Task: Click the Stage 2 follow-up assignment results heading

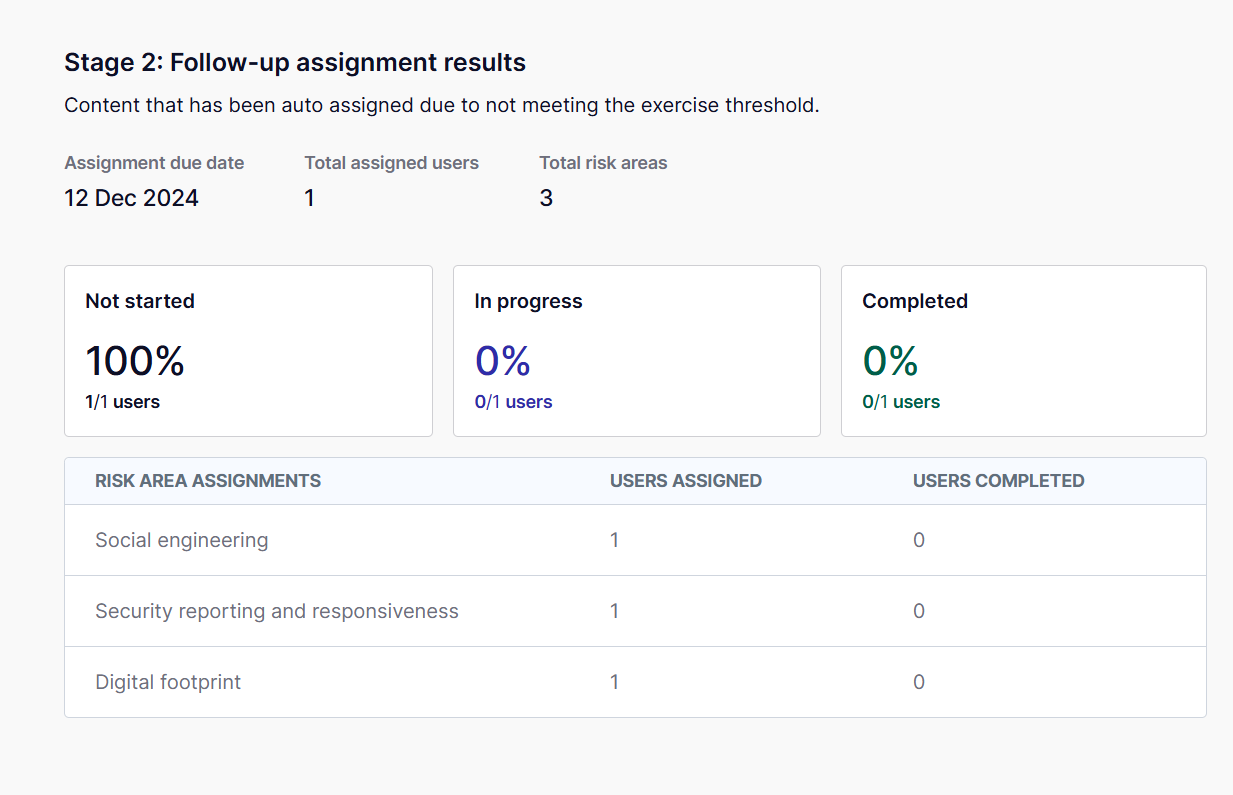Action: 295,62
